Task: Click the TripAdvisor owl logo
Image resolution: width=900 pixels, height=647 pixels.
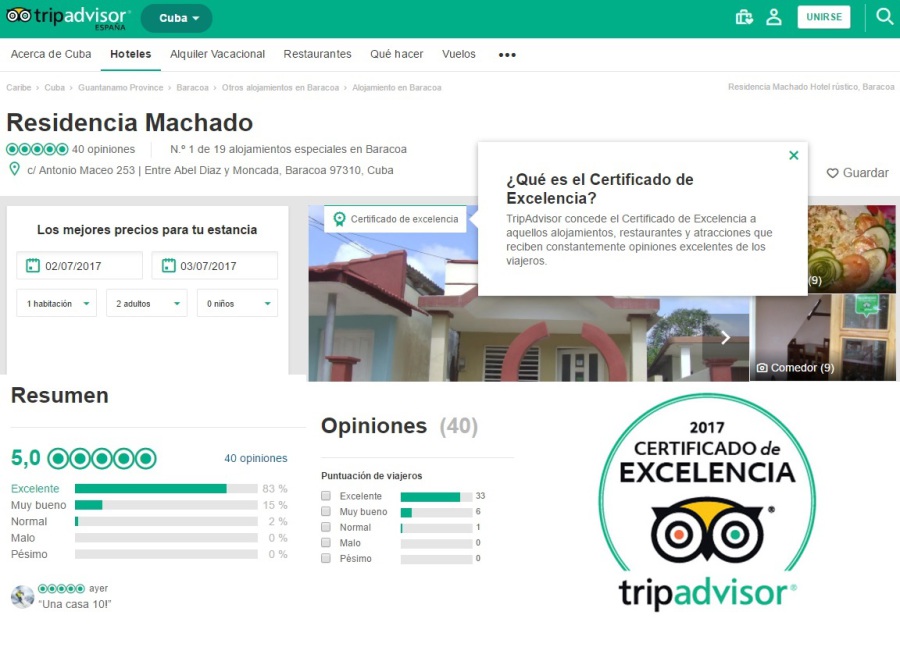Action: [19, 17]
